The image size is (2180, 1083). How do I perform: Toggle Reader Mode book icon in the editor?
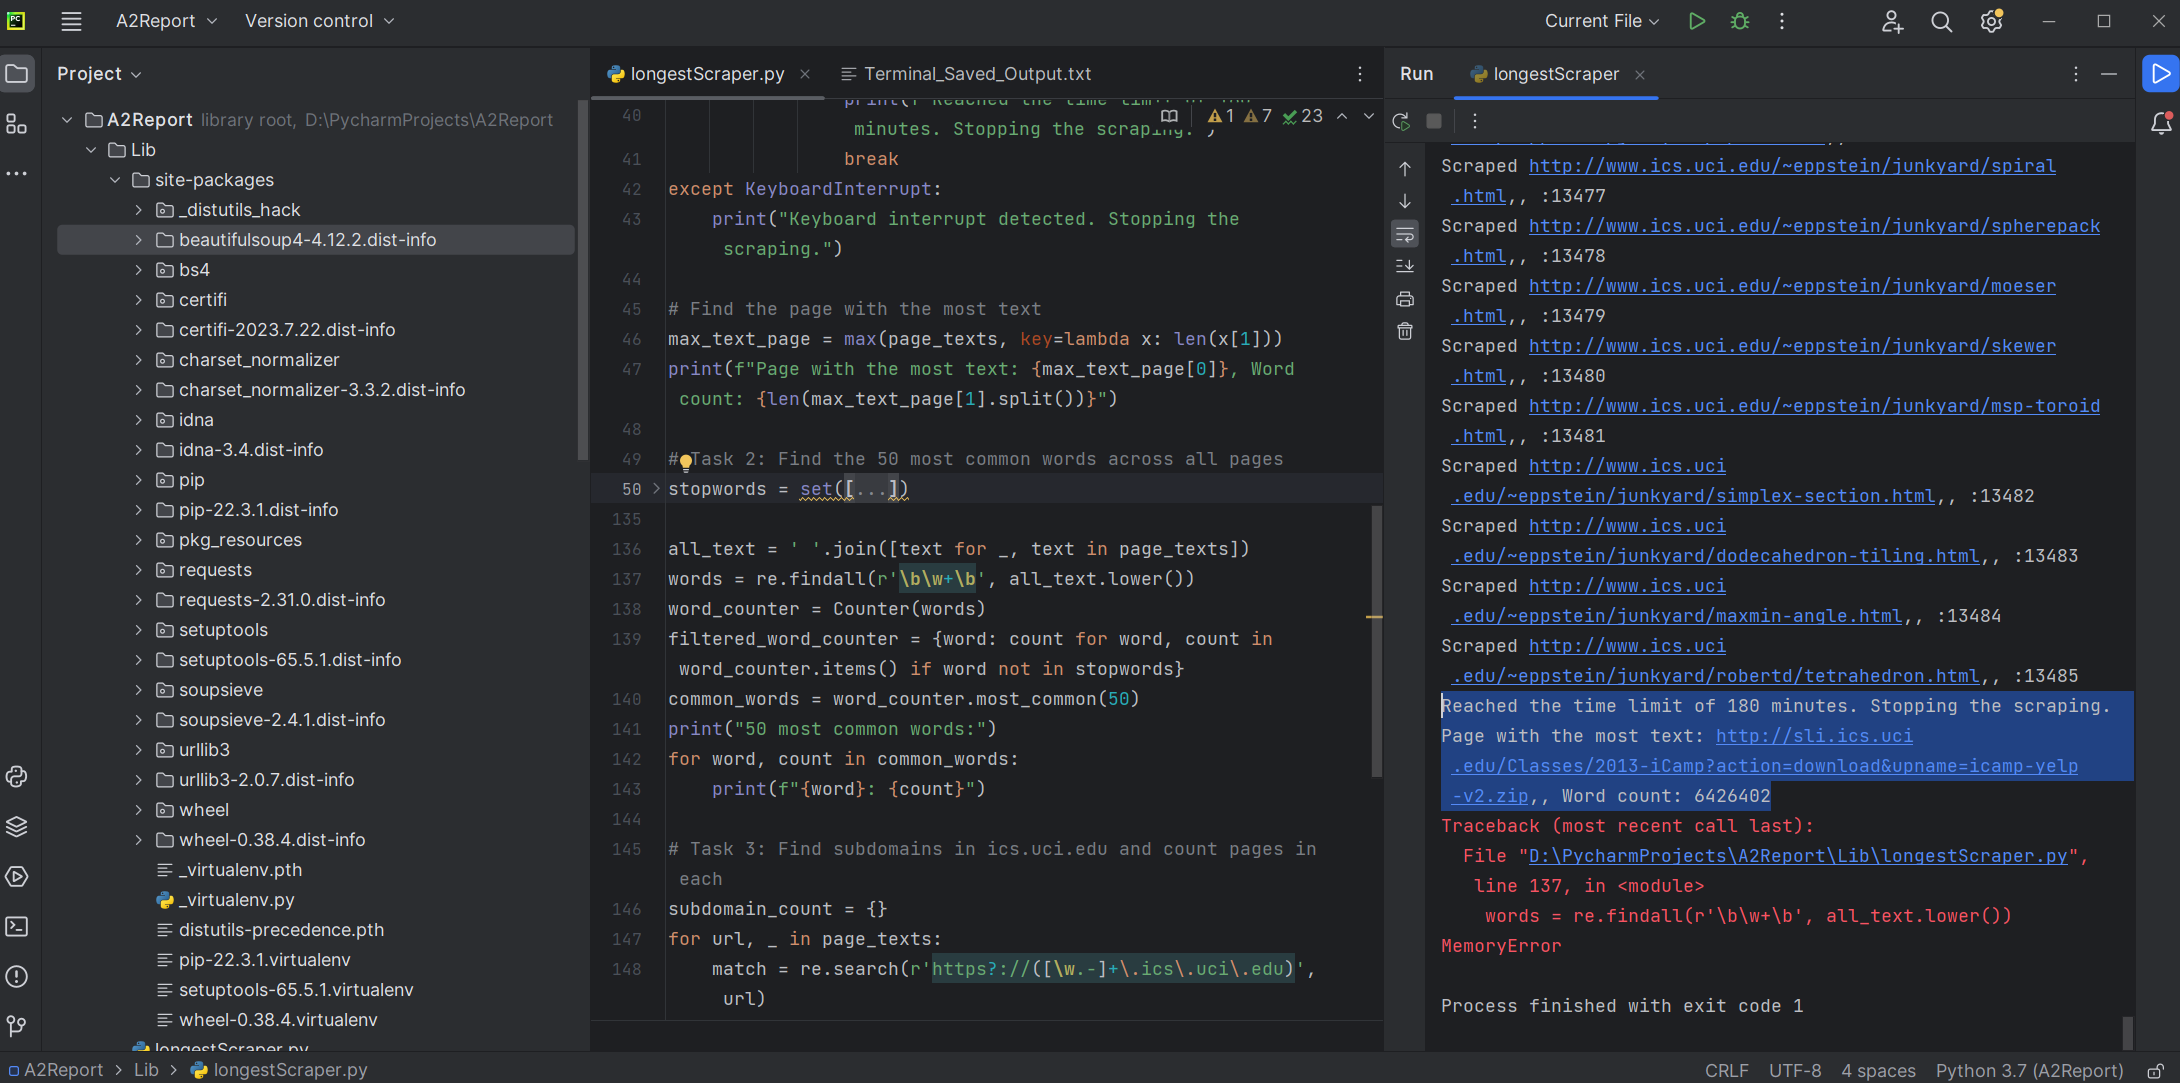tap(1169, 116)
